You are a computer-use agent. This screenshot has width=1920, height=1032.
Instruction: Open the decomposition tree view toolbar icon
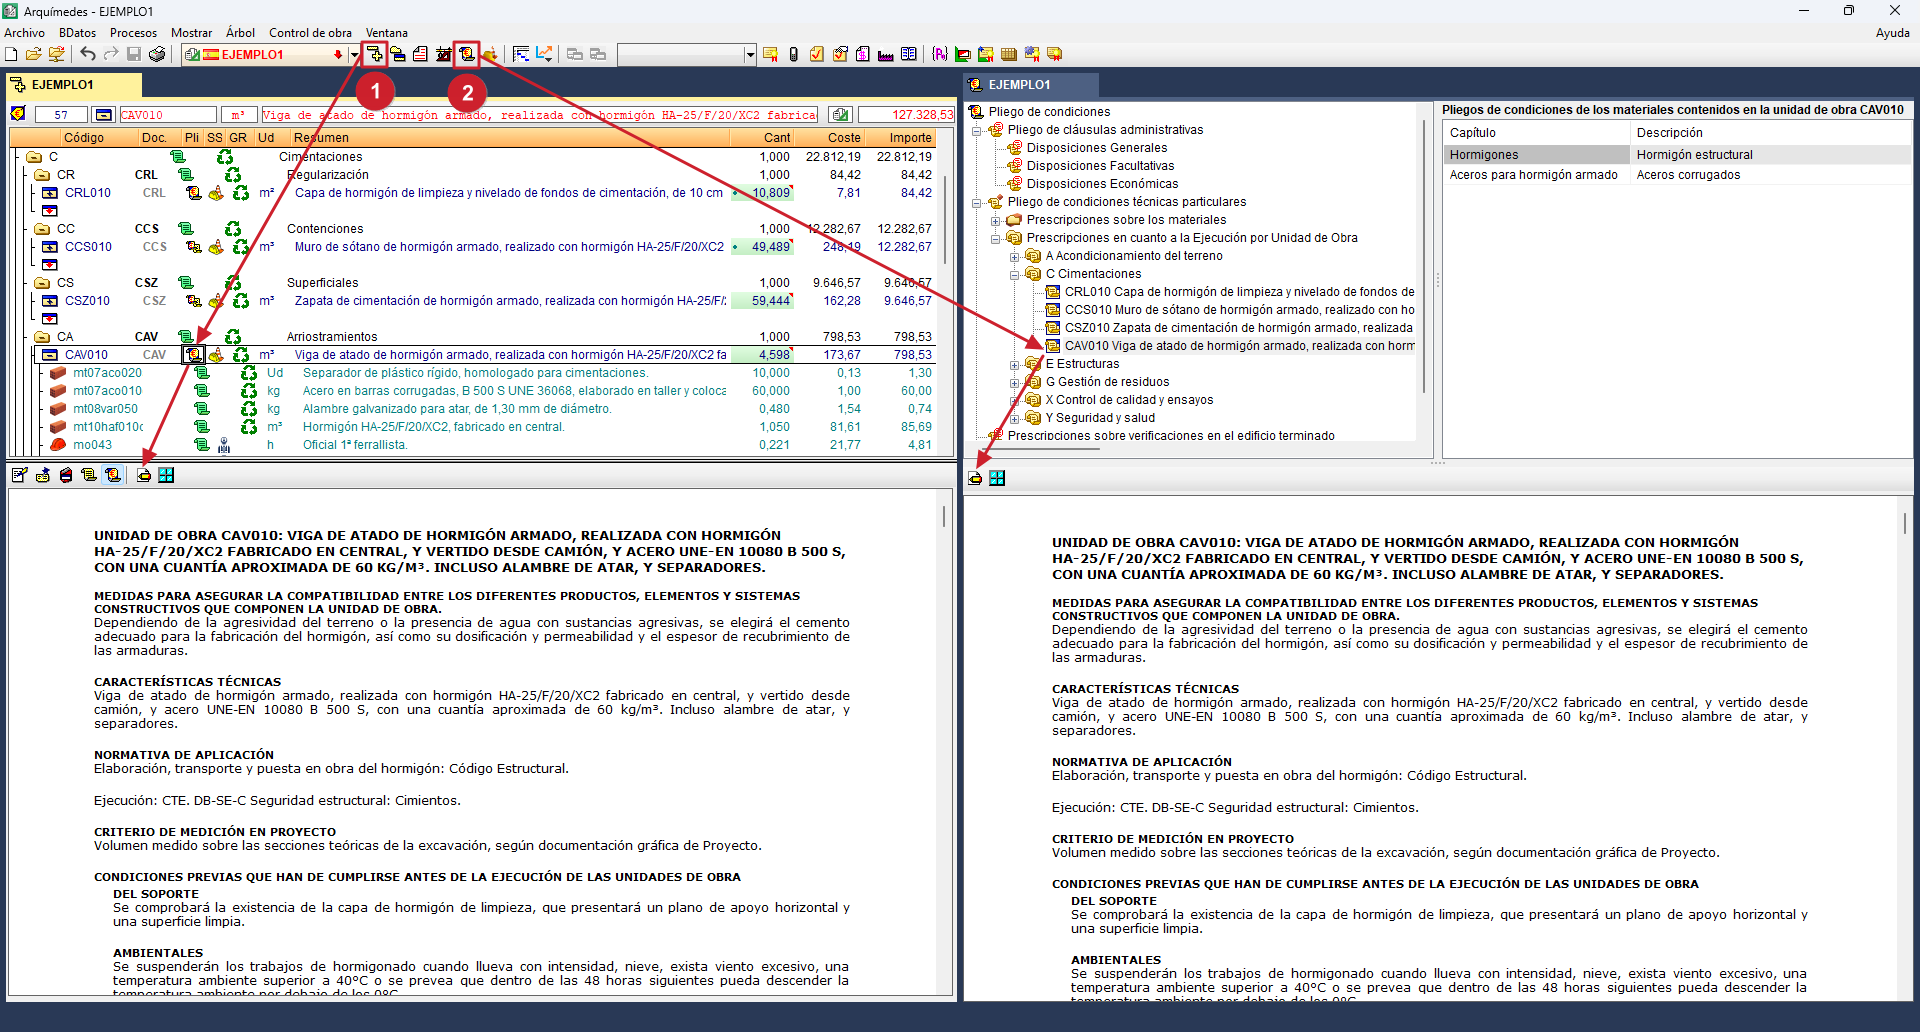click(x=375, y=54)
